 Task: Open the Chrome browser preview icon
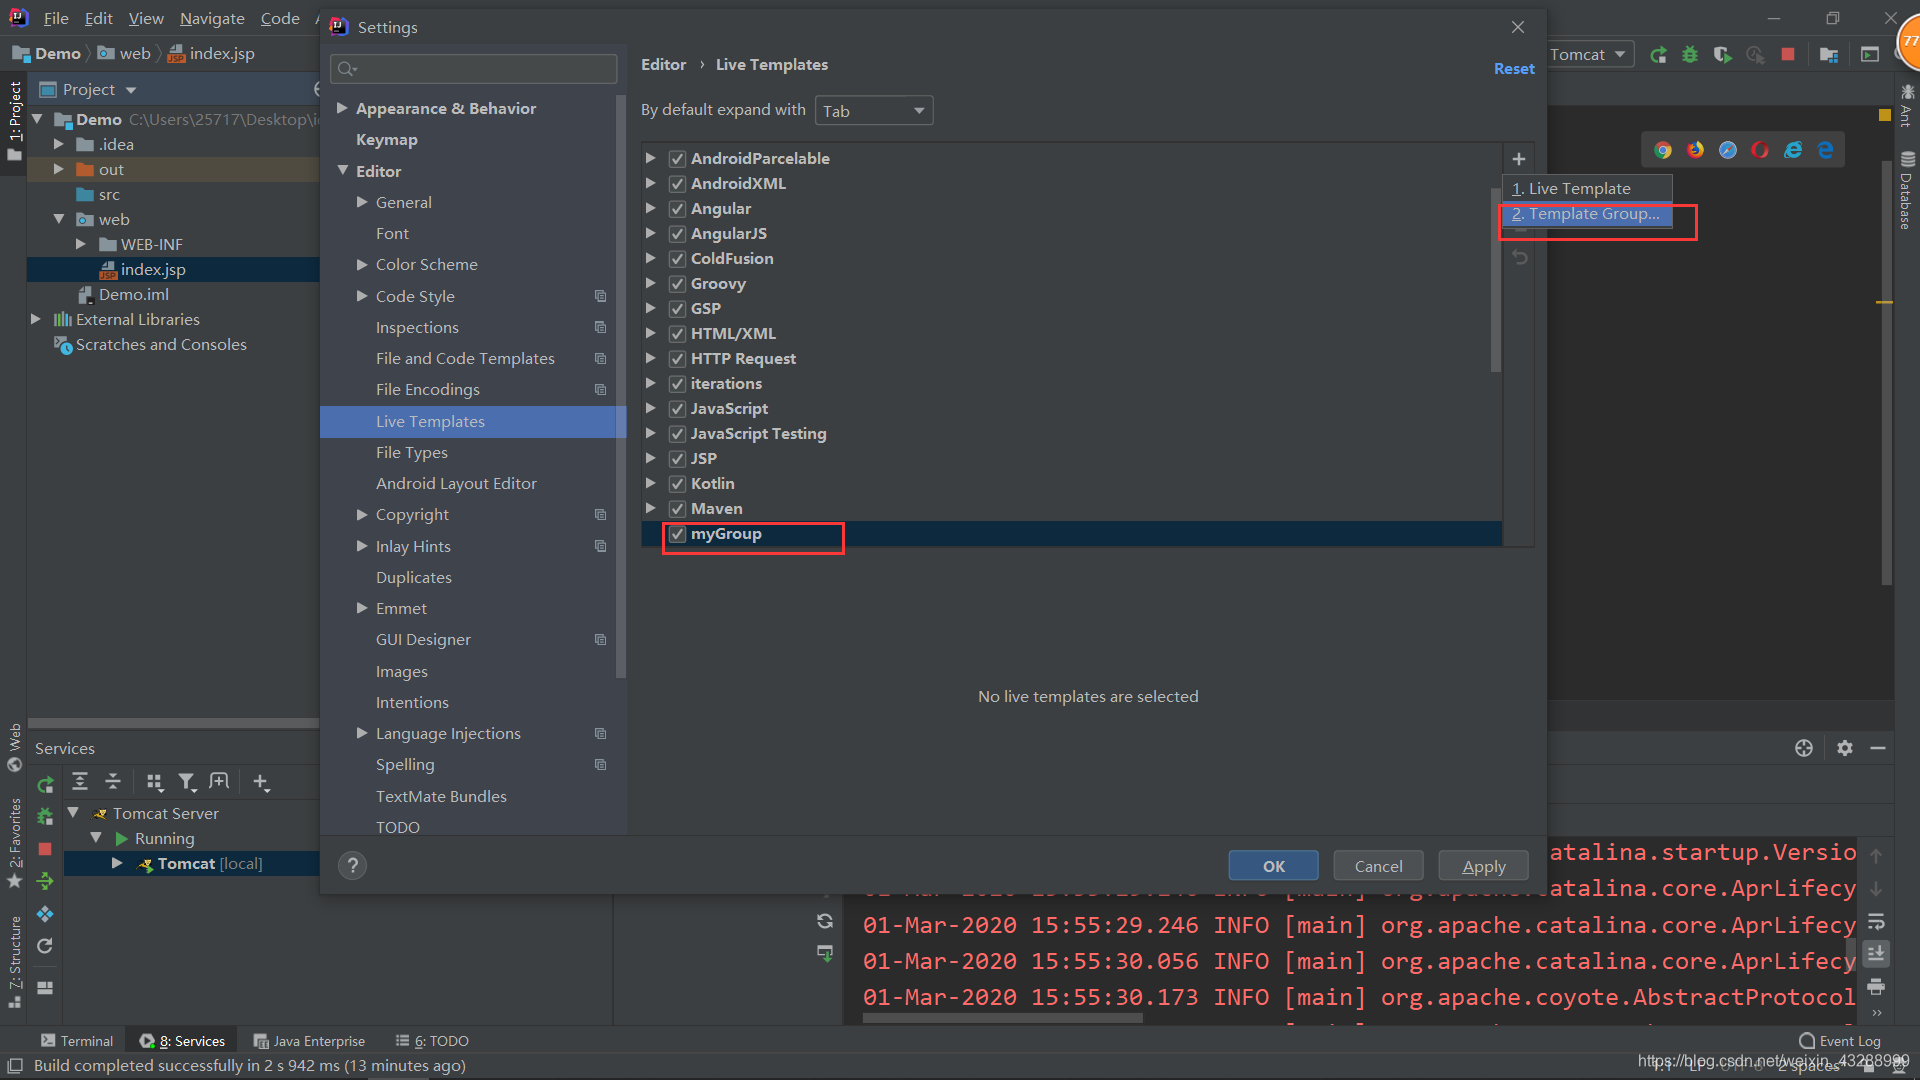click(1662, 150)
